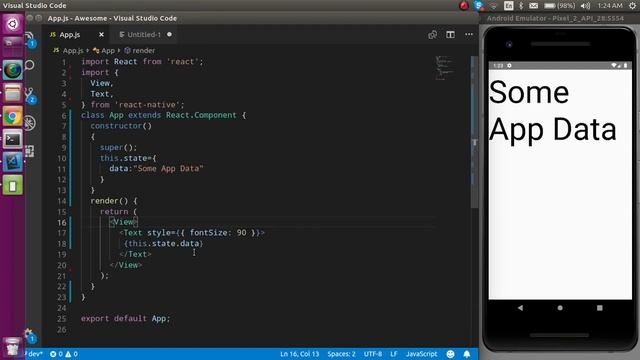Image resolution: width=640 pixels, height=360 pixels.
Task: Change language mode via JavaScript
Action: [421, 354]
